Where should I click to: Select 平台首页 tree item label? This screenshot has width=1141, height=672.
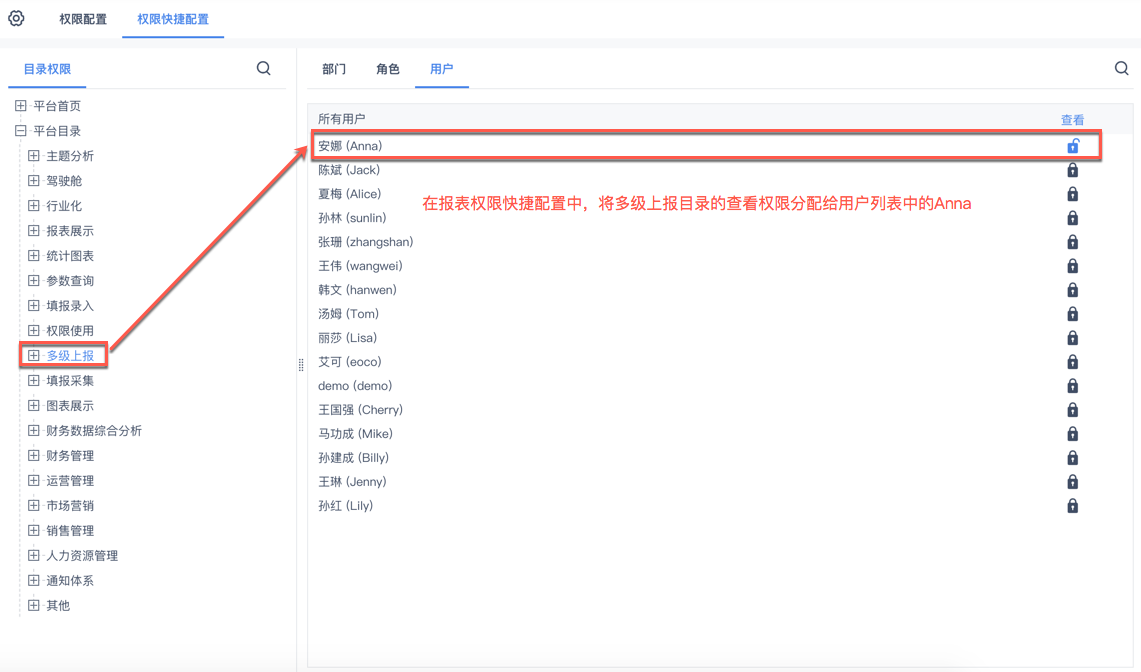[x=57, y=106]
